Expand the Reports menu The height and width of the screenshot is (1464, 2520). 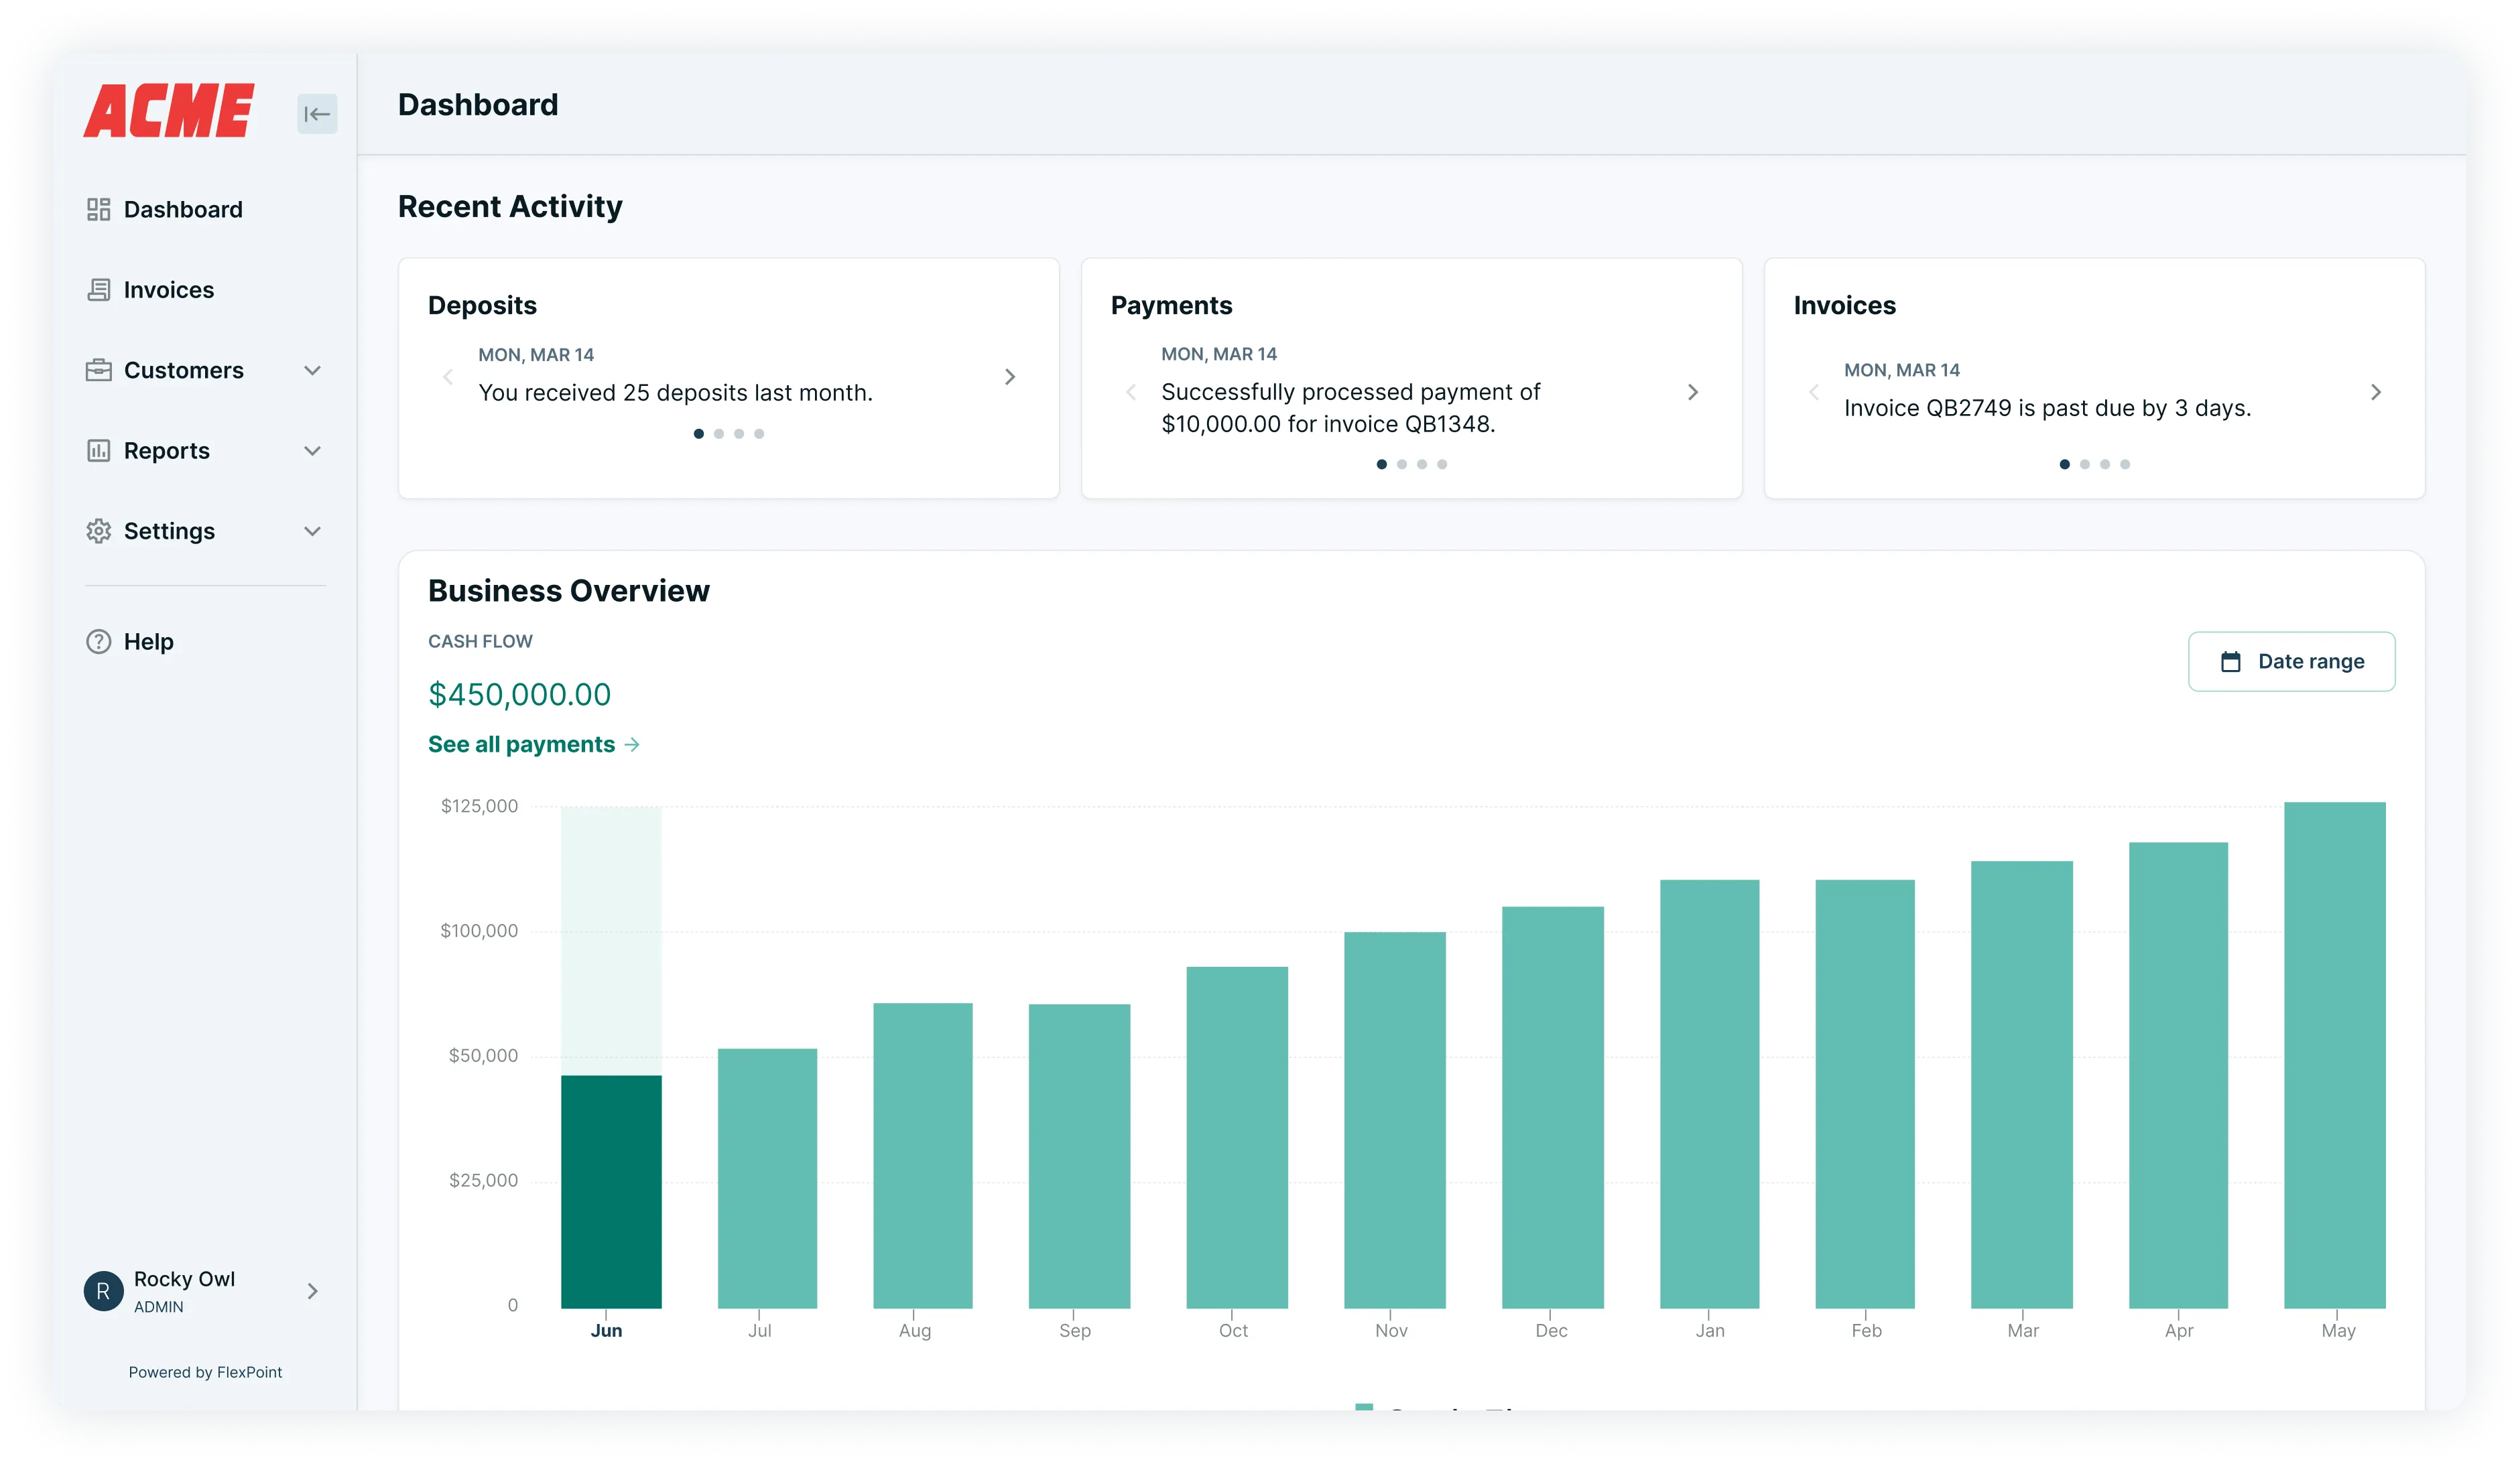(x=313, y=450)
